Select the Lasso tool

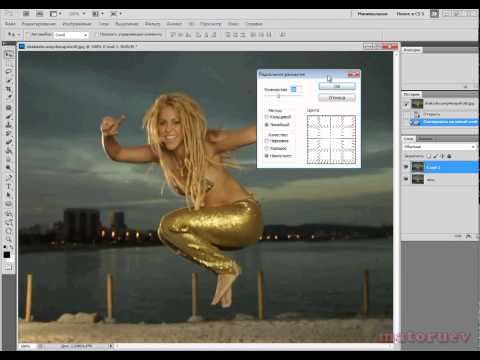click(x=9, y=71)
